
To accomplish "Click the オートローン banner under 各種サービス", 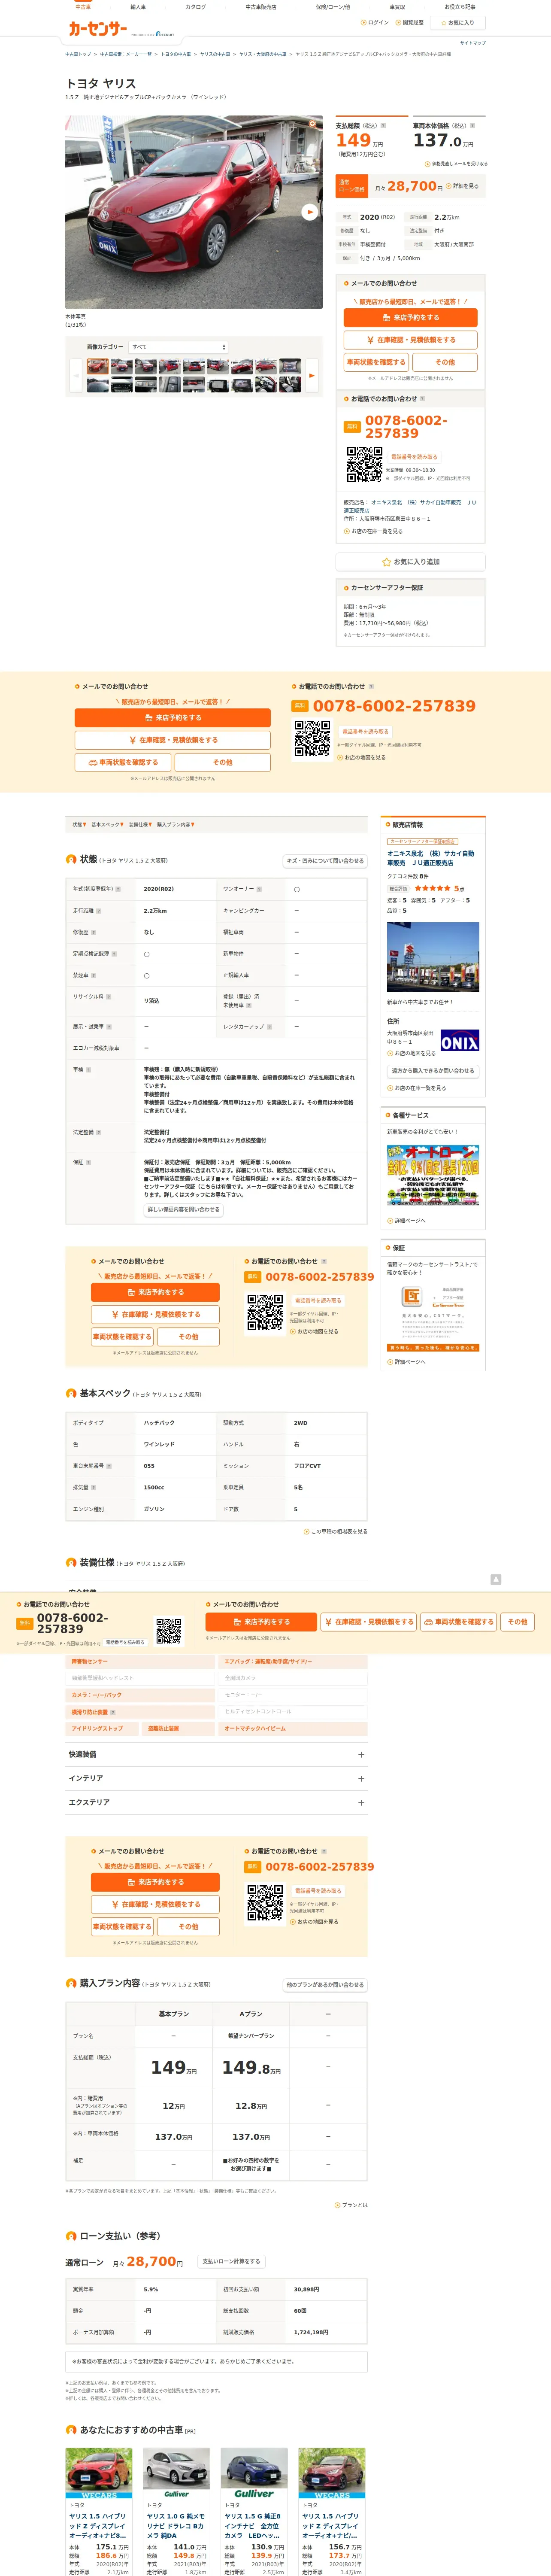I will click(x=433, y=1175).
